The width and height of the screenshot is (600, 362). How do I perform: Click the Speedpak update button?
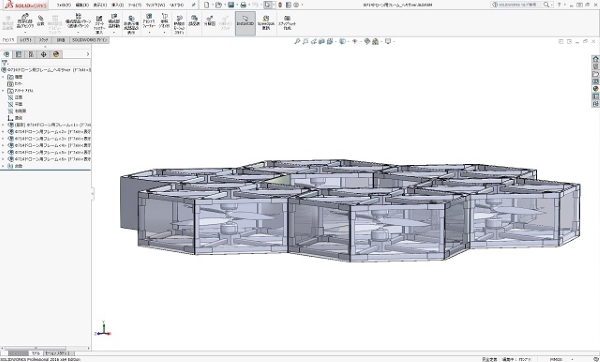266,23
